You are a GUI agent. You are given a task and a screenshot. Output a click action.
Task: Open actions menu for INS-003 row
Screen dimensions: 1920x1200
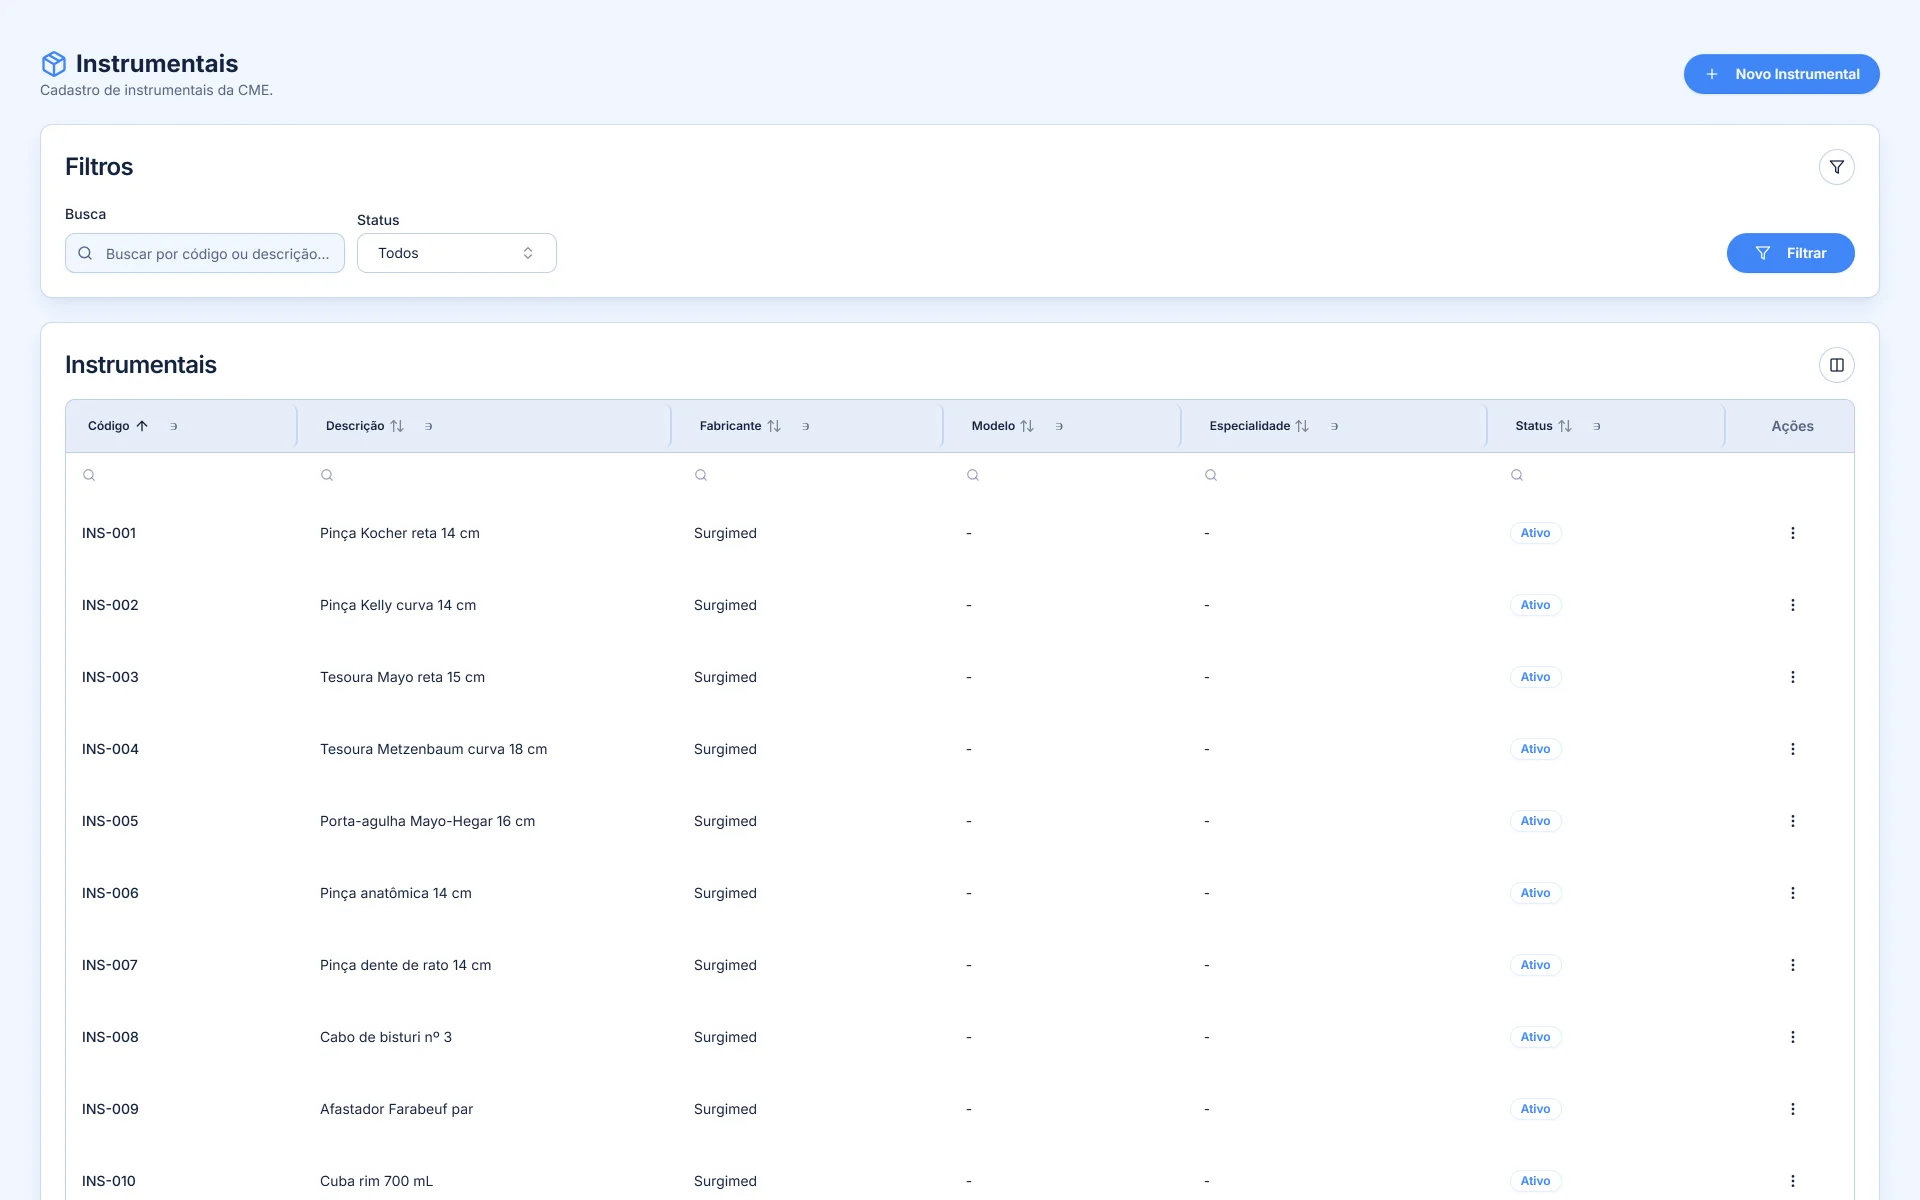tap(1792, 677)
